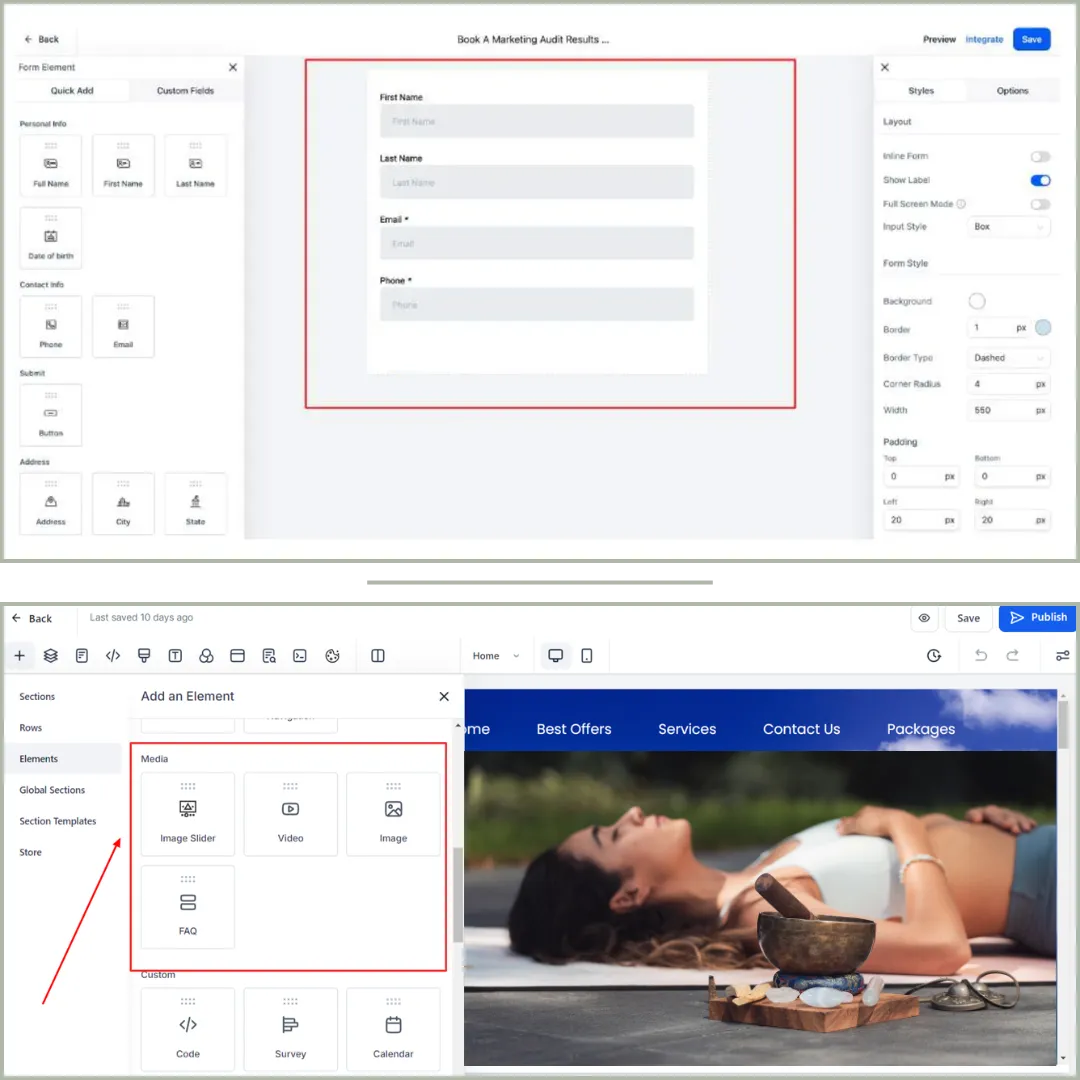1080x1080 pixels.
Task: Add the FAQ element
Action: point(188,907)
